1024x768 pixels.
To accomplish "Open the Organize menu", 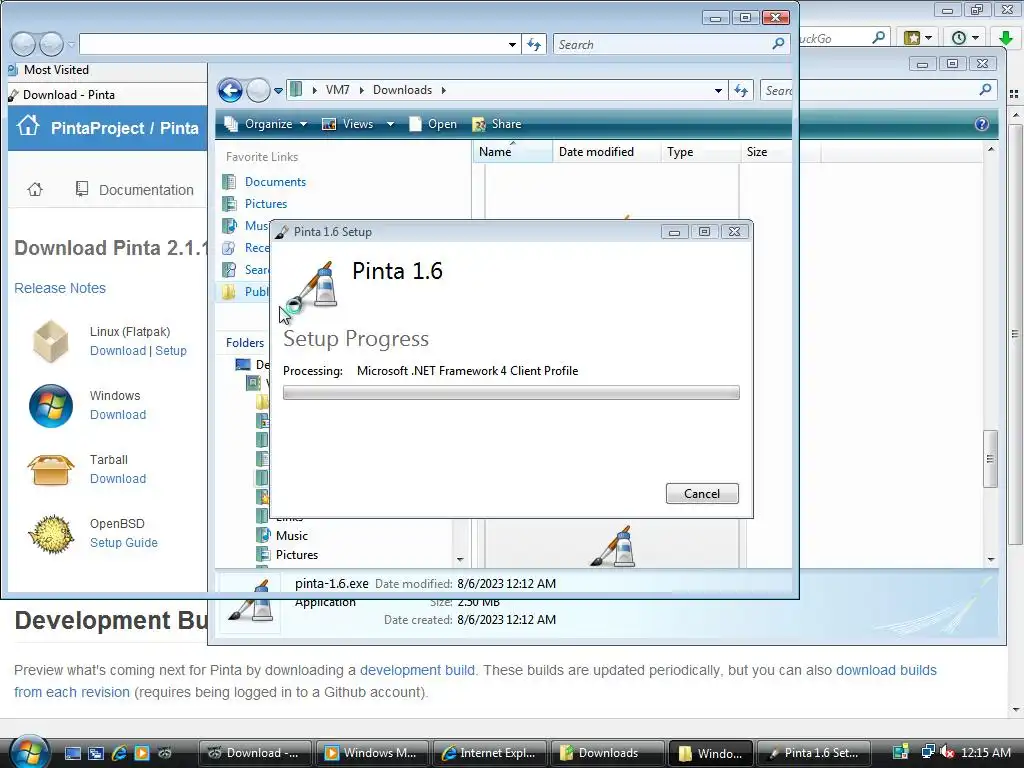I will point(265,124).
